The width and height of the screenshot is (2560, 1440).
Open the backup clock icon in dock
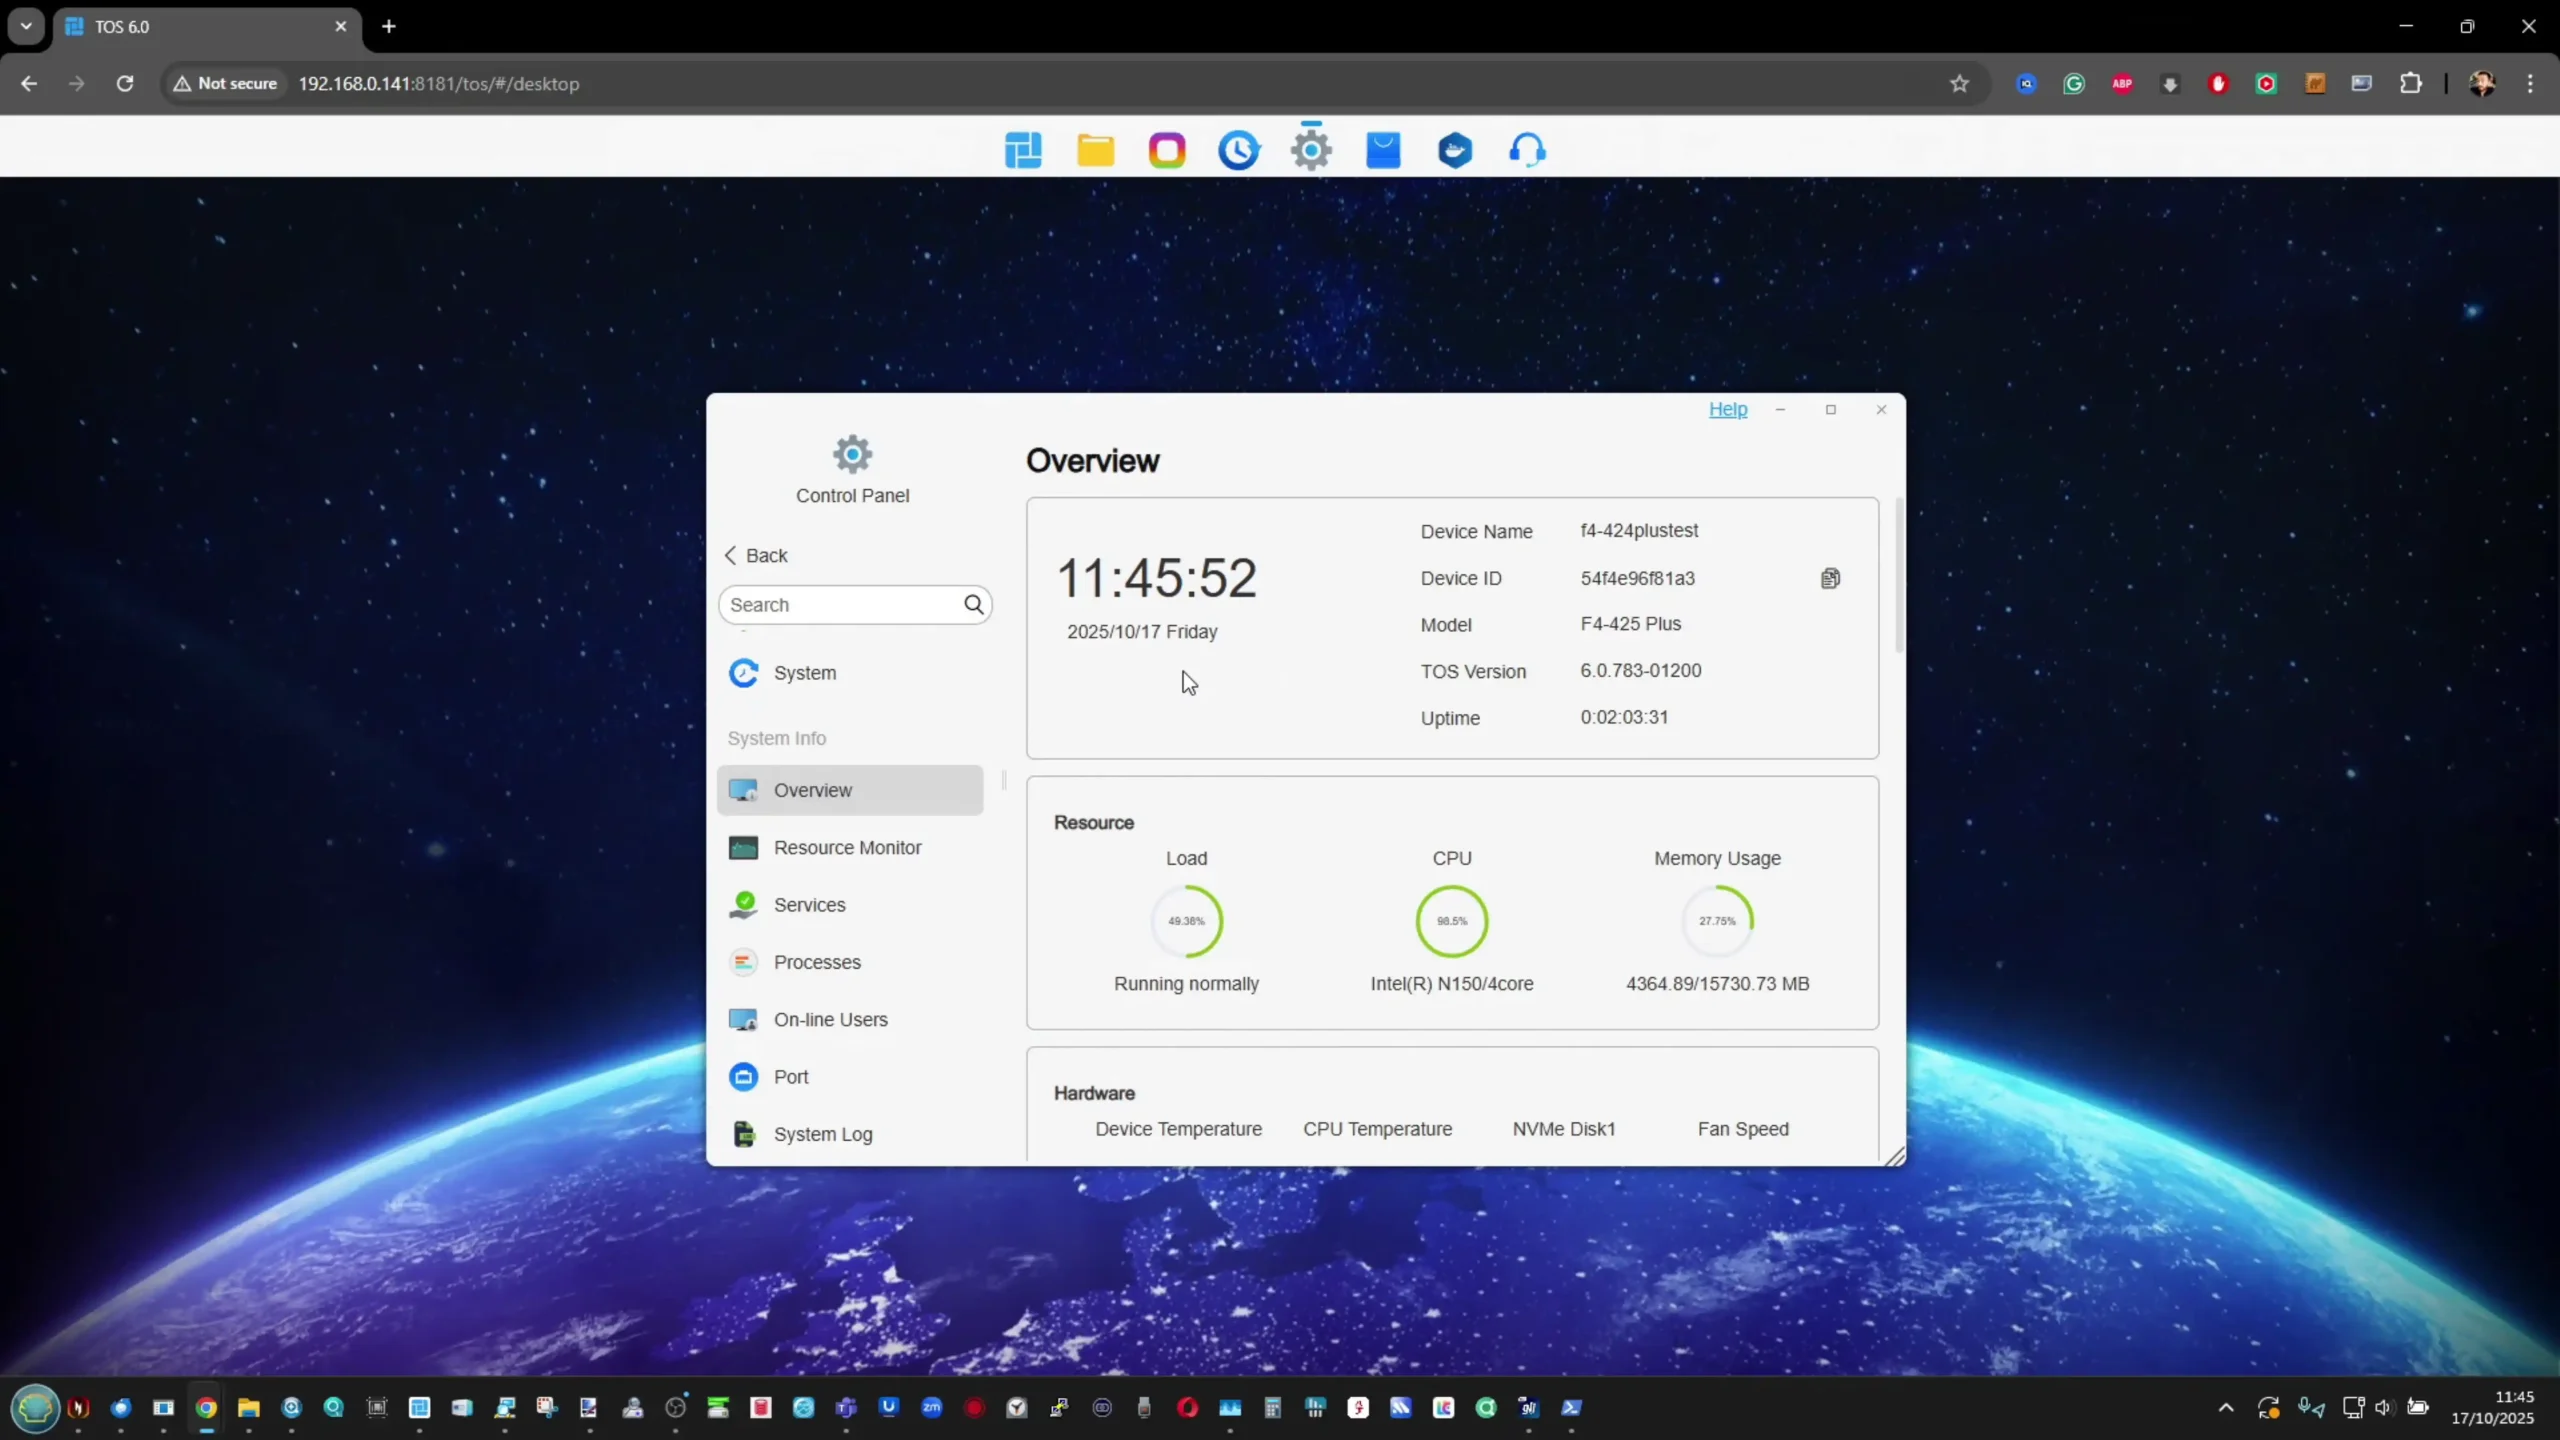[x=1238, y=150]
